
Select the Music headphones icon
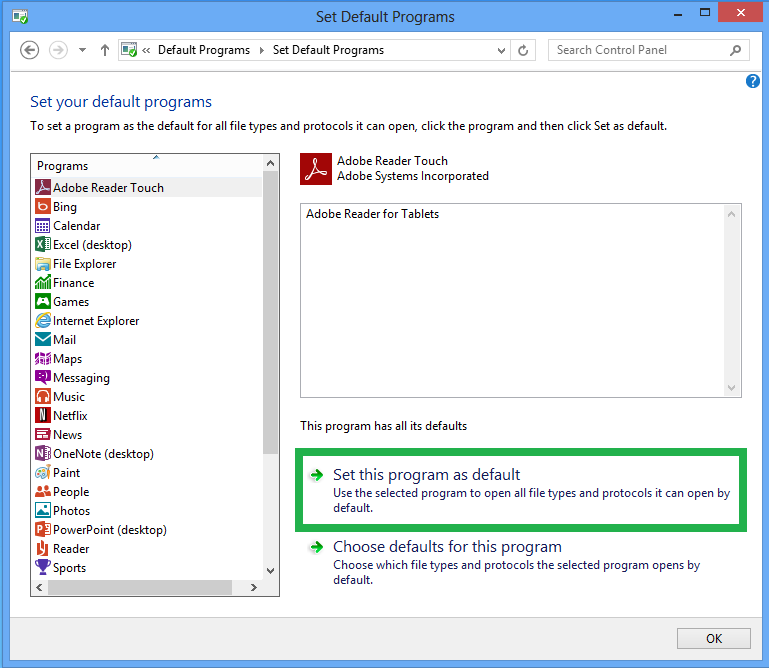pyautogui.click(x=43, y=396)
